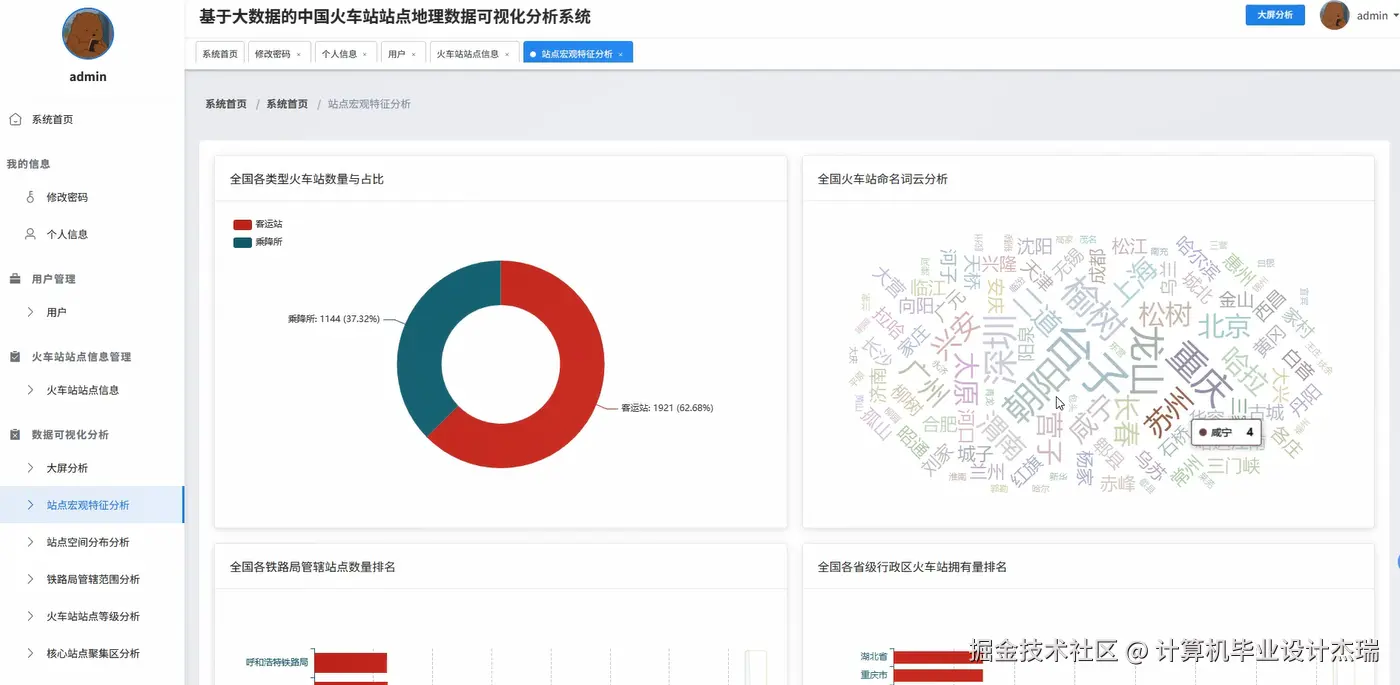Click the admin username in the top-right

(x=1372, y=16)
